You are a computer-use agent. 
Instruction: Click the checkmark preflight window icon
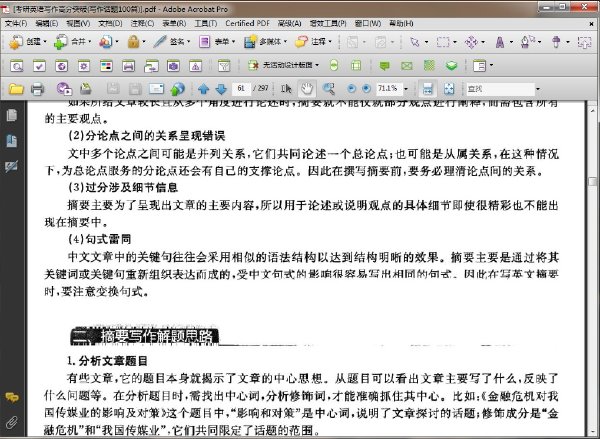coord(39,66)
